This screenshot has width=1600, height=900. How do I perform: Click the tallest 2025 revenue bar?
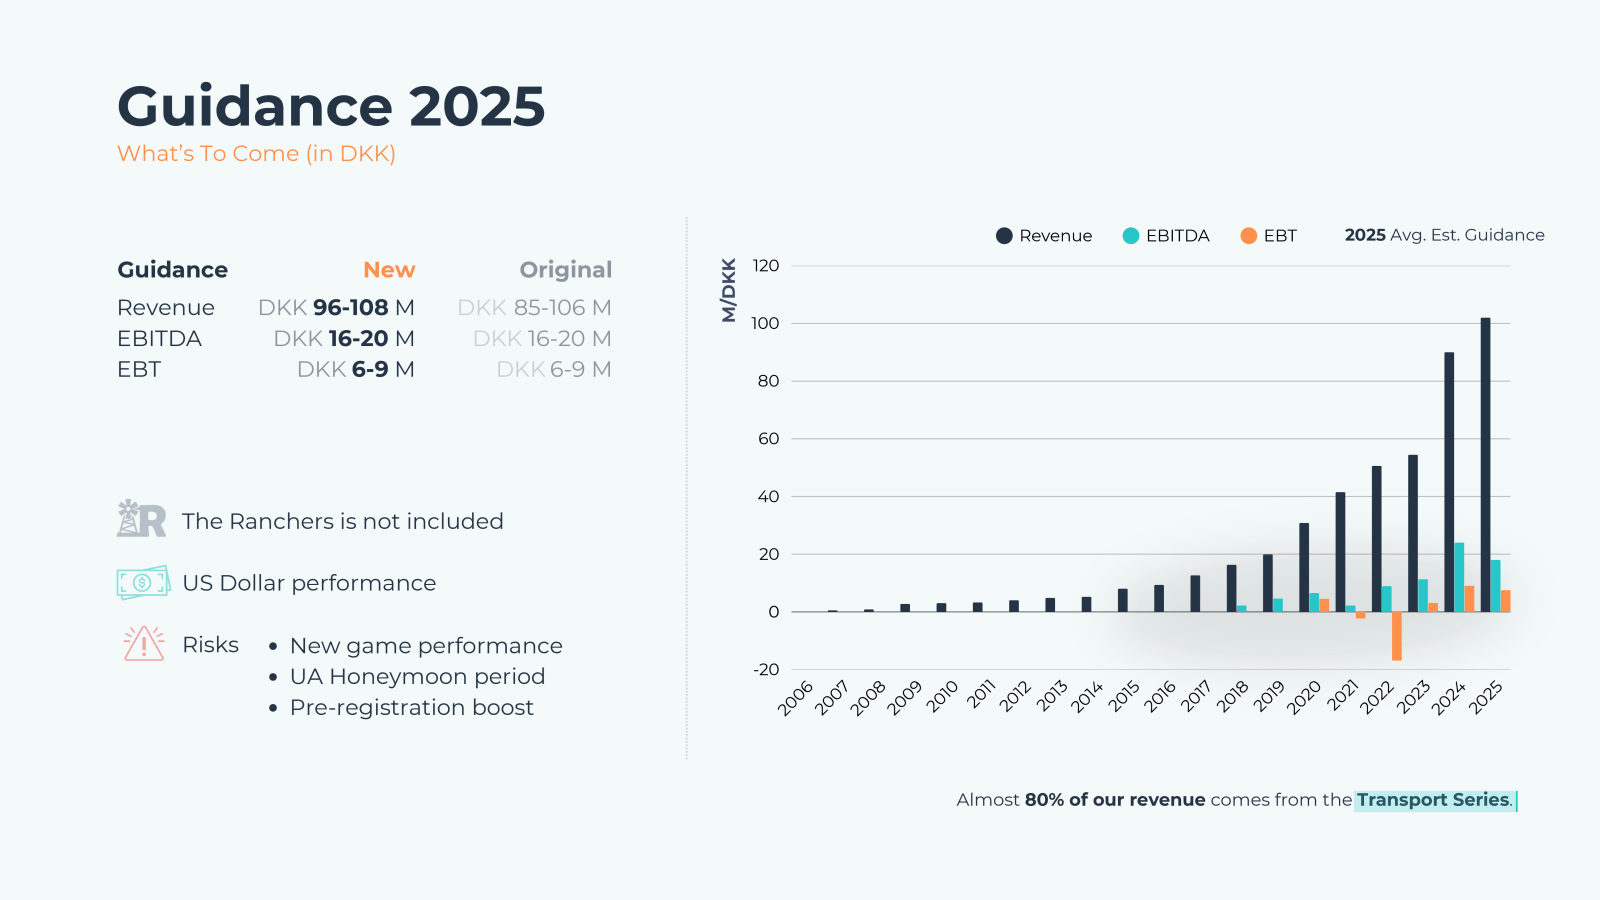1484,460
